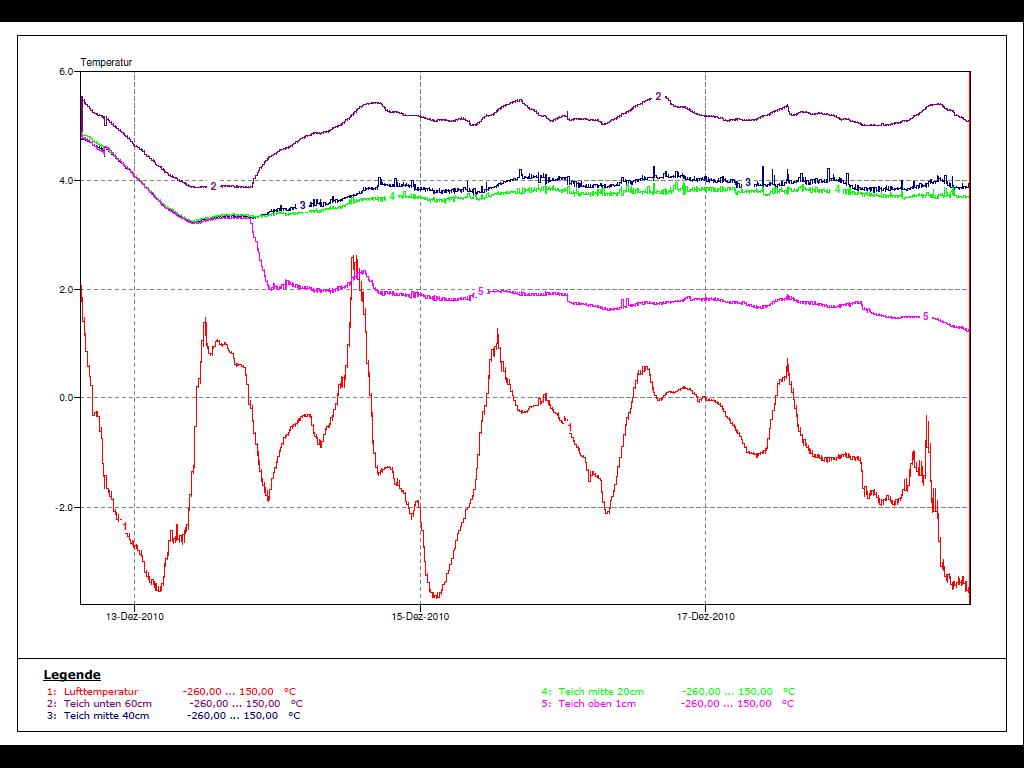Click the 15-Dez-2010 date label
The height and width of the screenshot is (768, 1024).
coord(420,617)
